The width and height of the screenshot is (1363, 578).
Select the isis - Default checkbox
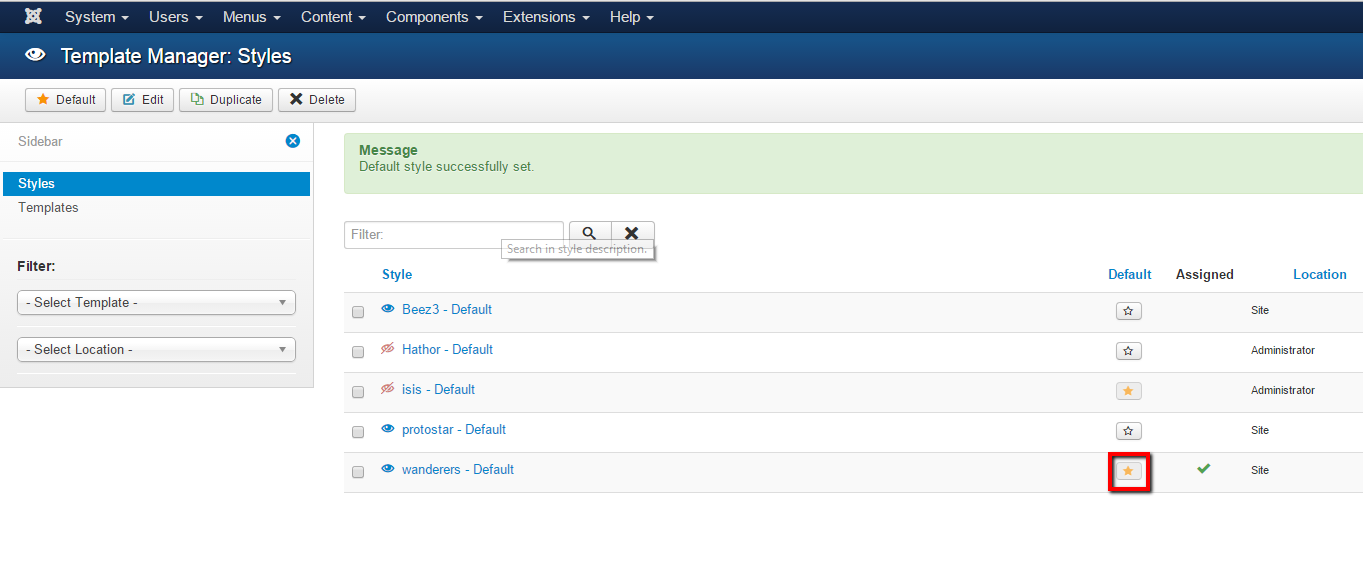click(358, 392)
